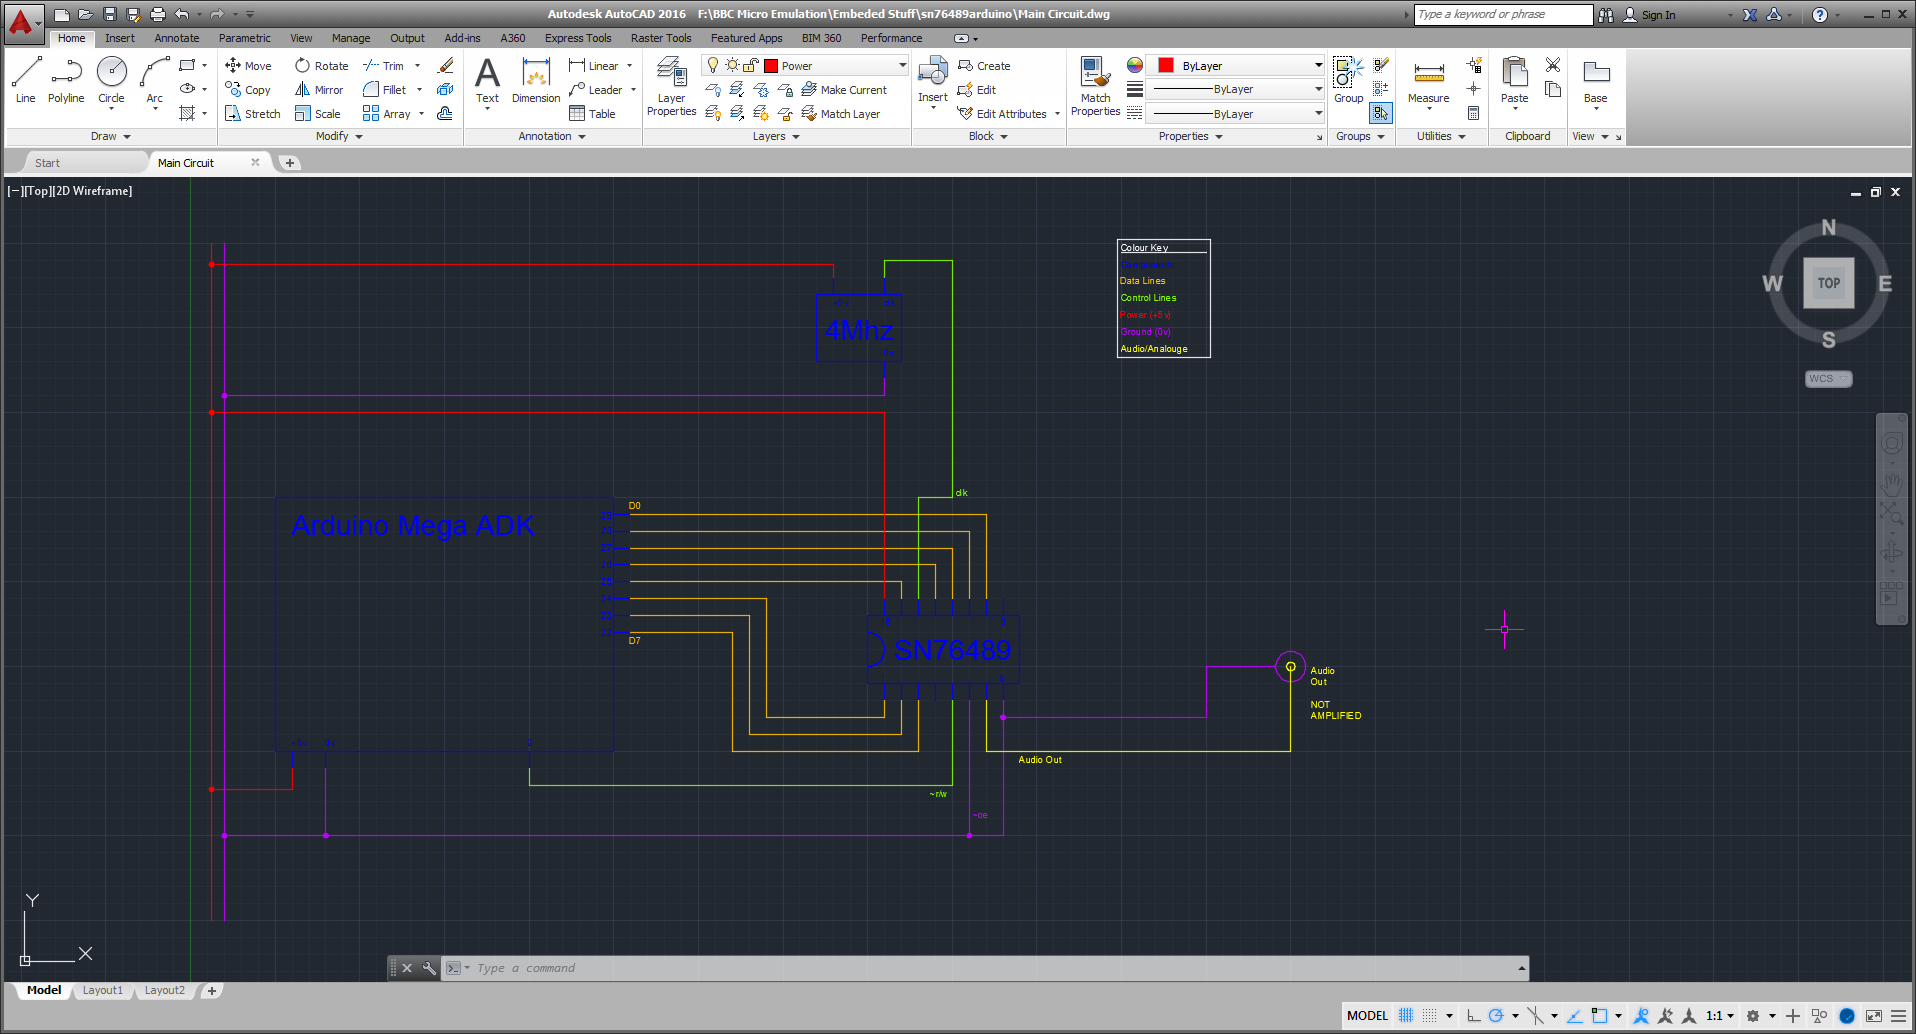This screenshot has height=1034, width=1916.
Task: Click Match Properties brush
Action: tap(1095, 86)
